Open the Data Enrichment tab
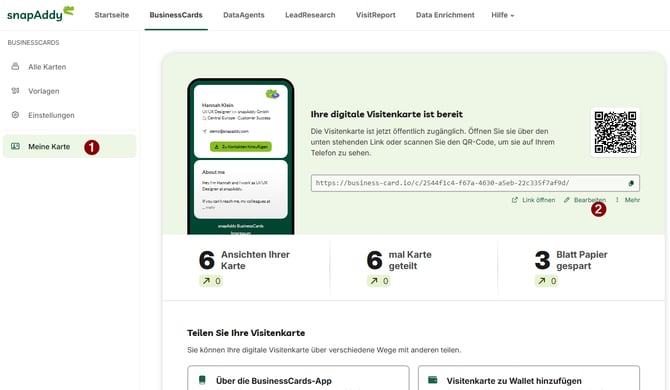Image resolution: width=670 pixels, height=390 pixels. [445, 15]
